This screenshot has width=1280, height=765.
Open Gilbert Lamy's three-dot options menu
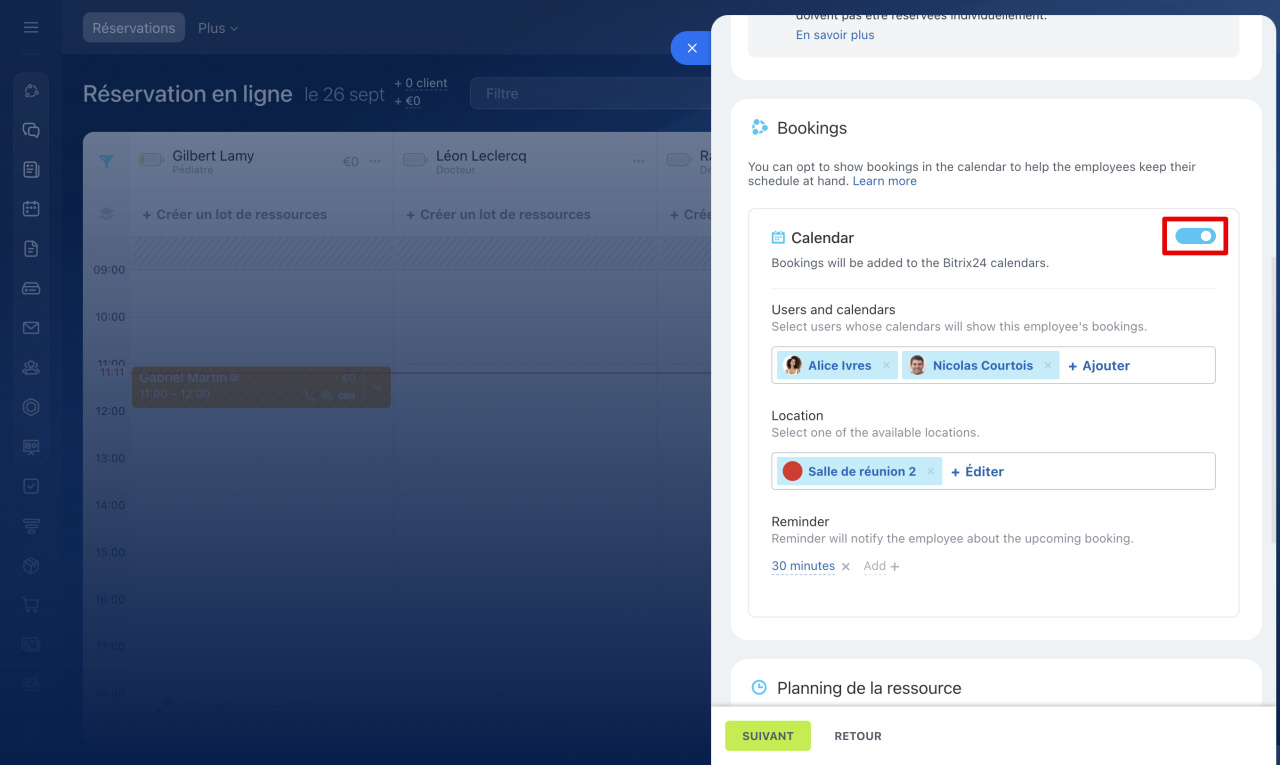coord(375,161)
